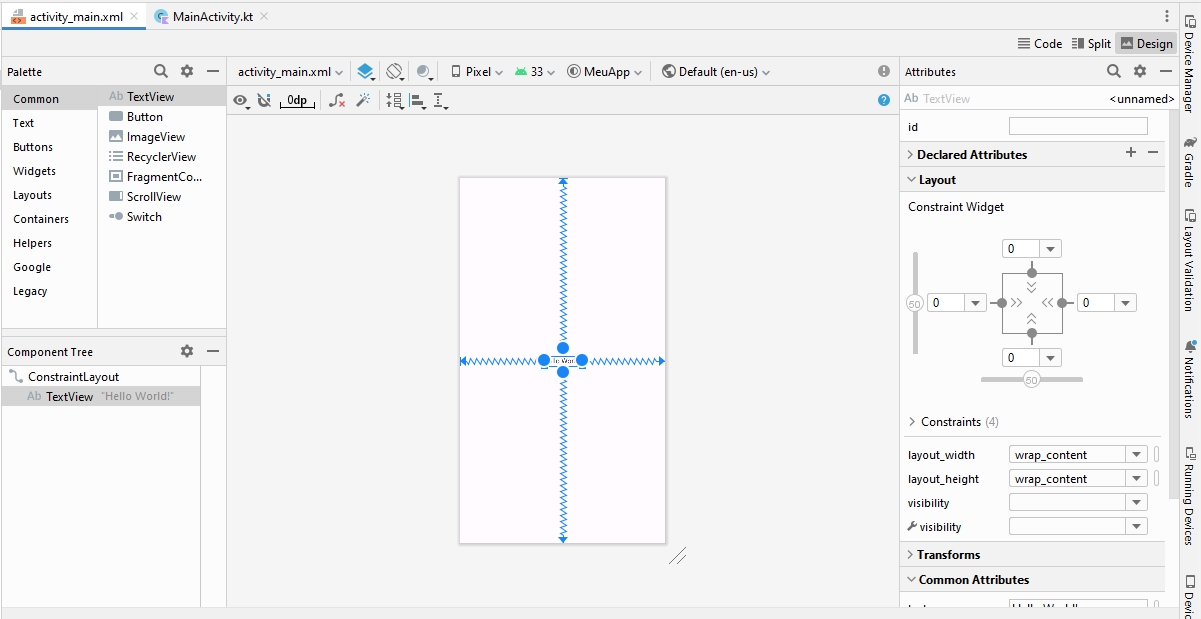The width and height of the screenshot is (1201, 619).
Task: Click the Palette search icon
Action: coord(161,71)
